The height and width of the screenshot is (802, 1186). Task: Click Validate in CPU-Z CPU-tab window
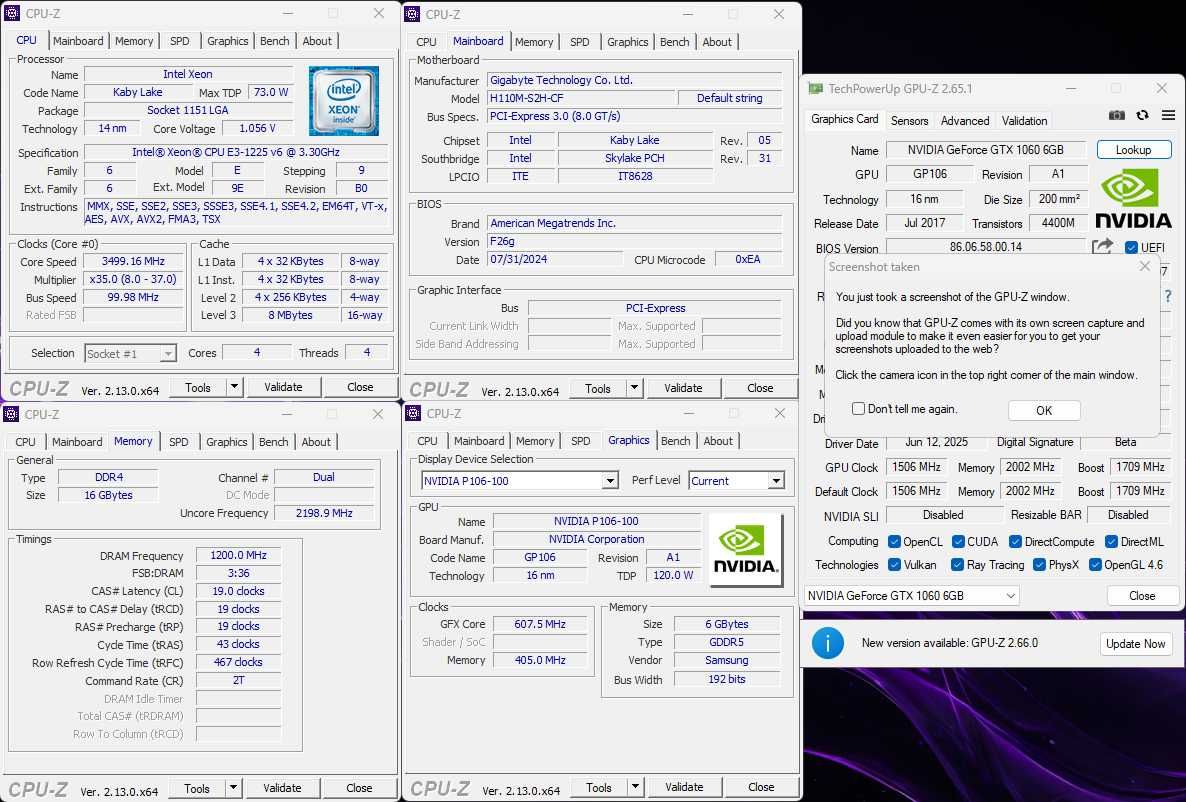pos(283,387)
